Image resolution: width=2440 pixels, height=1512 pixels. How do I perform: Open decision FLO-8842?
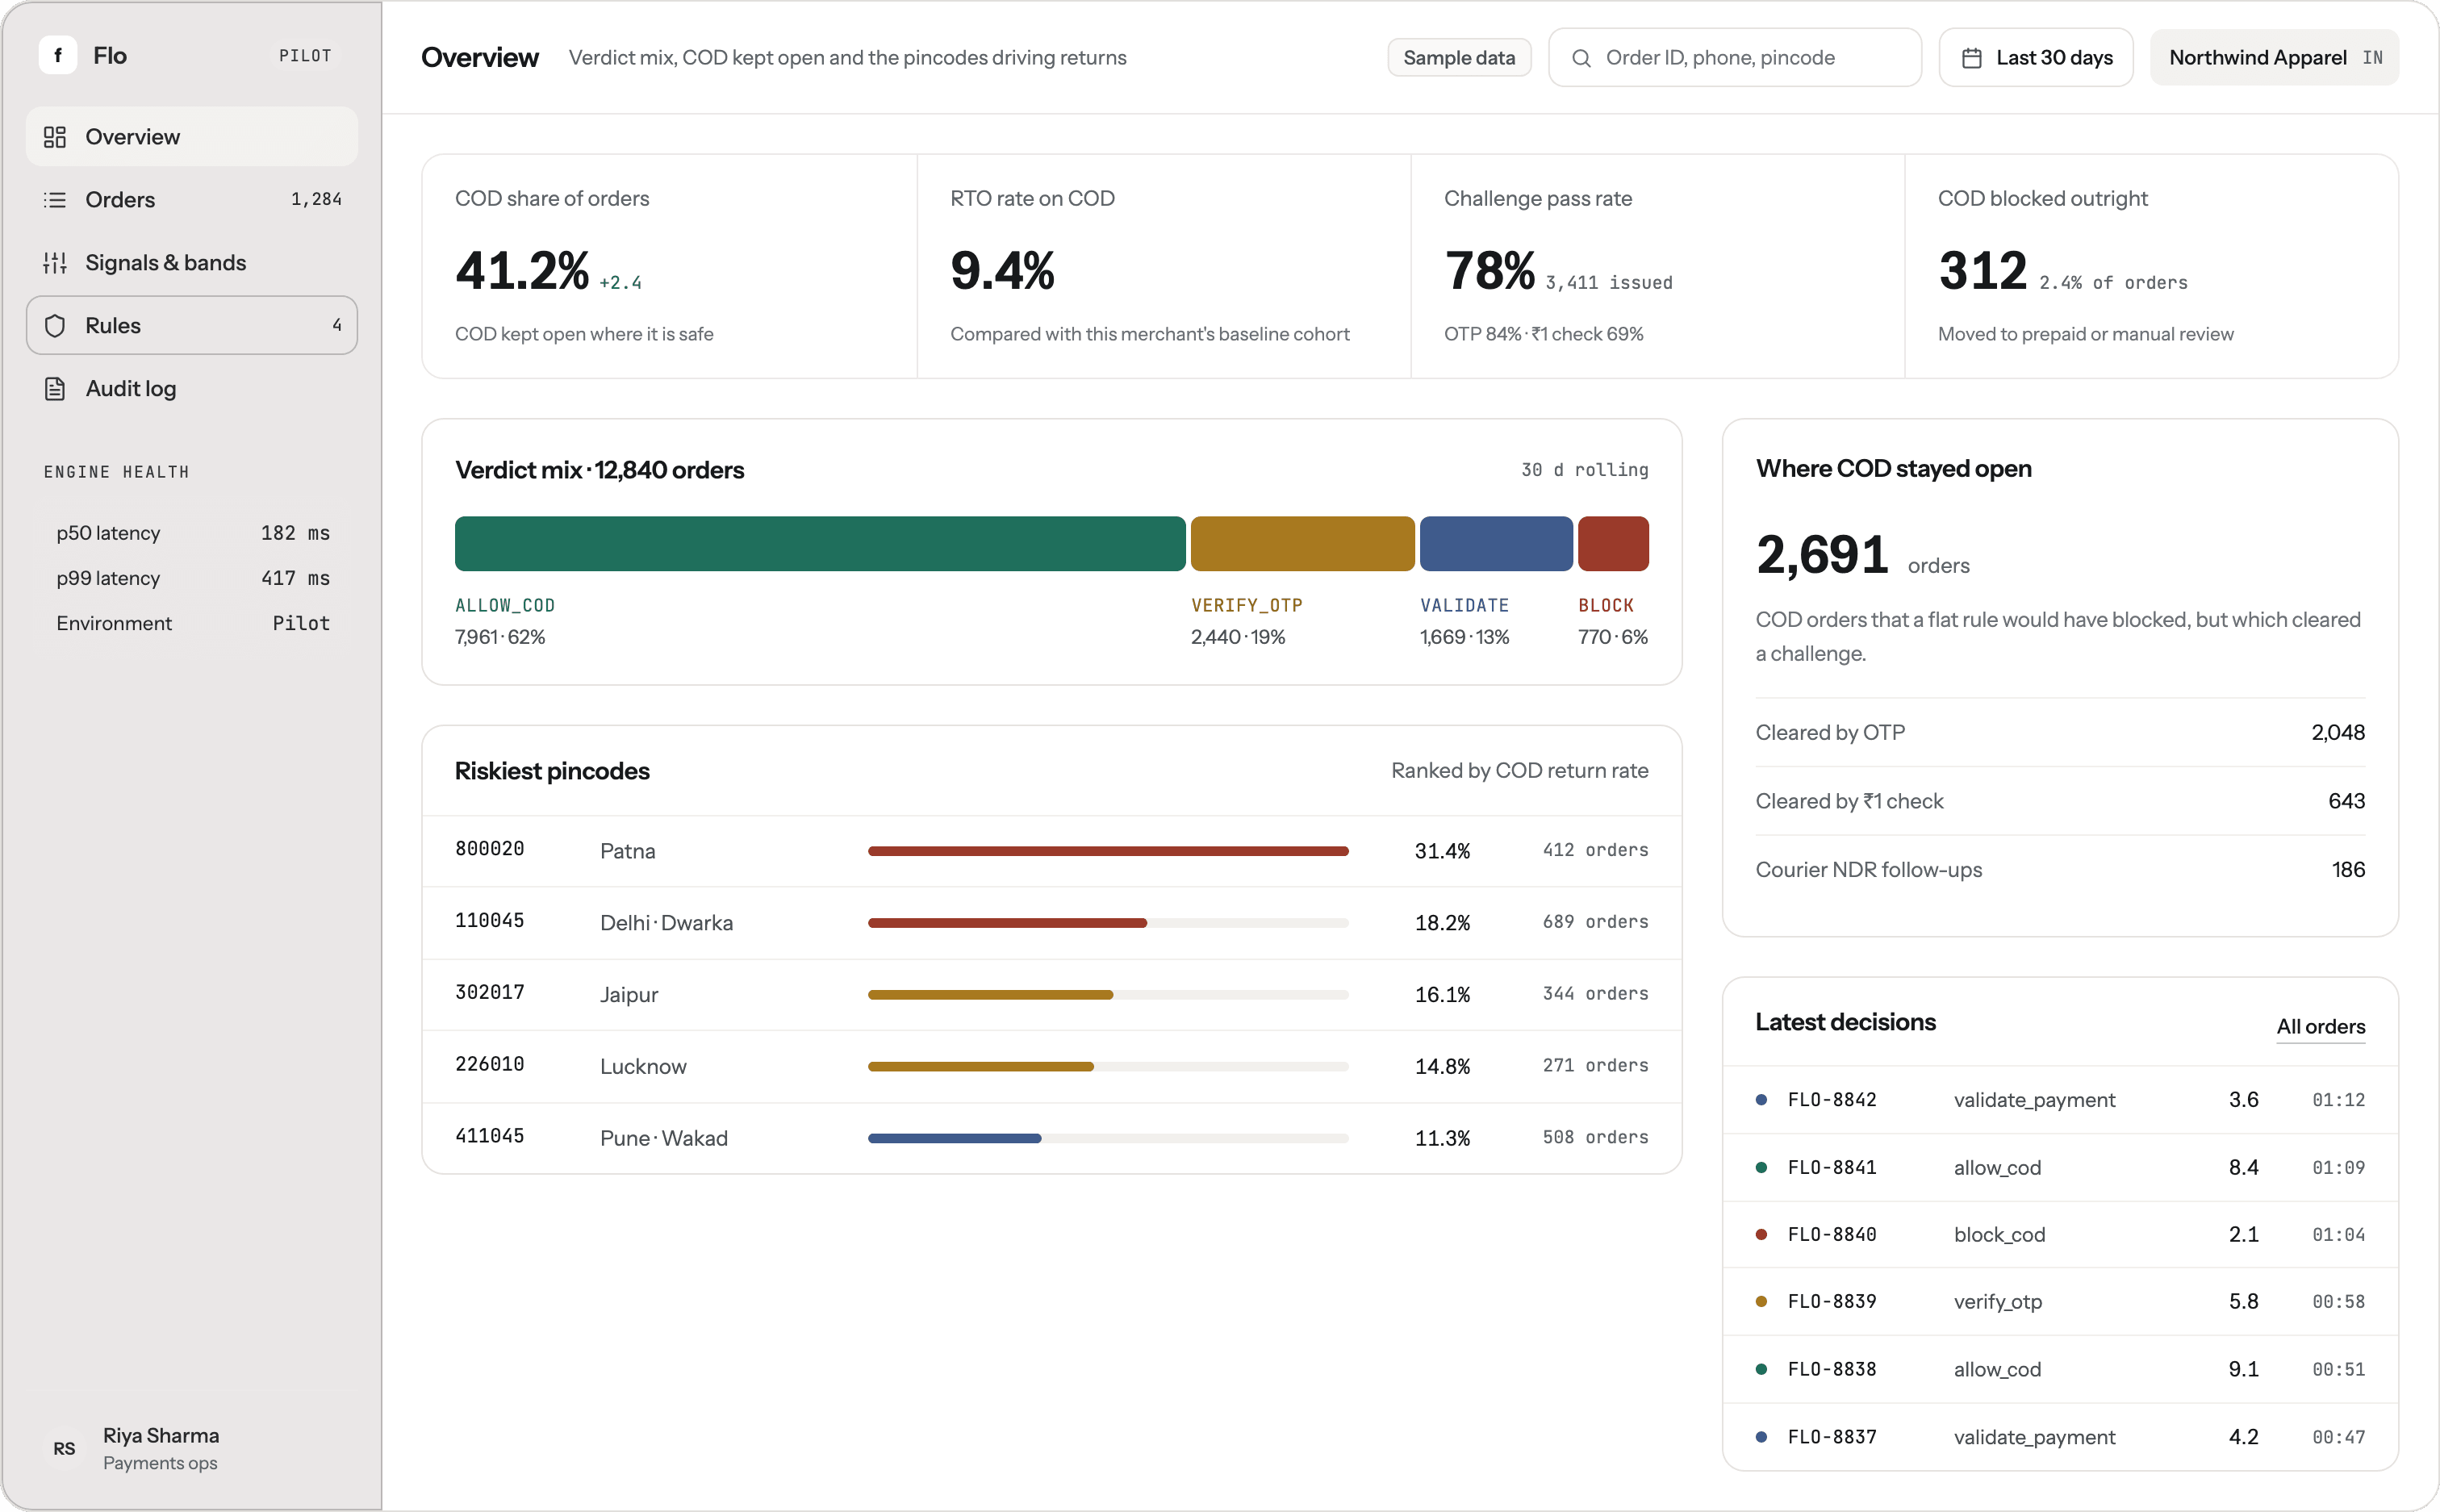(x=2060, y=1100)
